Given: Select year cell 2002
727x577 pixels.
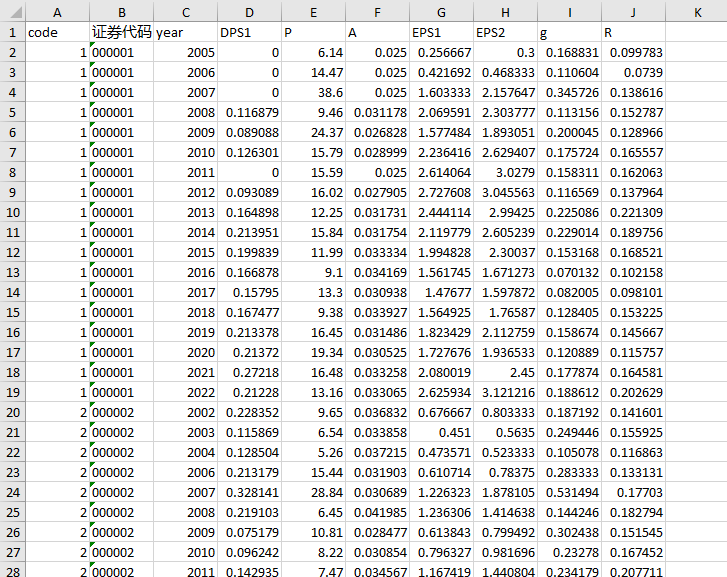Looking at the screenshot, I should [185, 412].
